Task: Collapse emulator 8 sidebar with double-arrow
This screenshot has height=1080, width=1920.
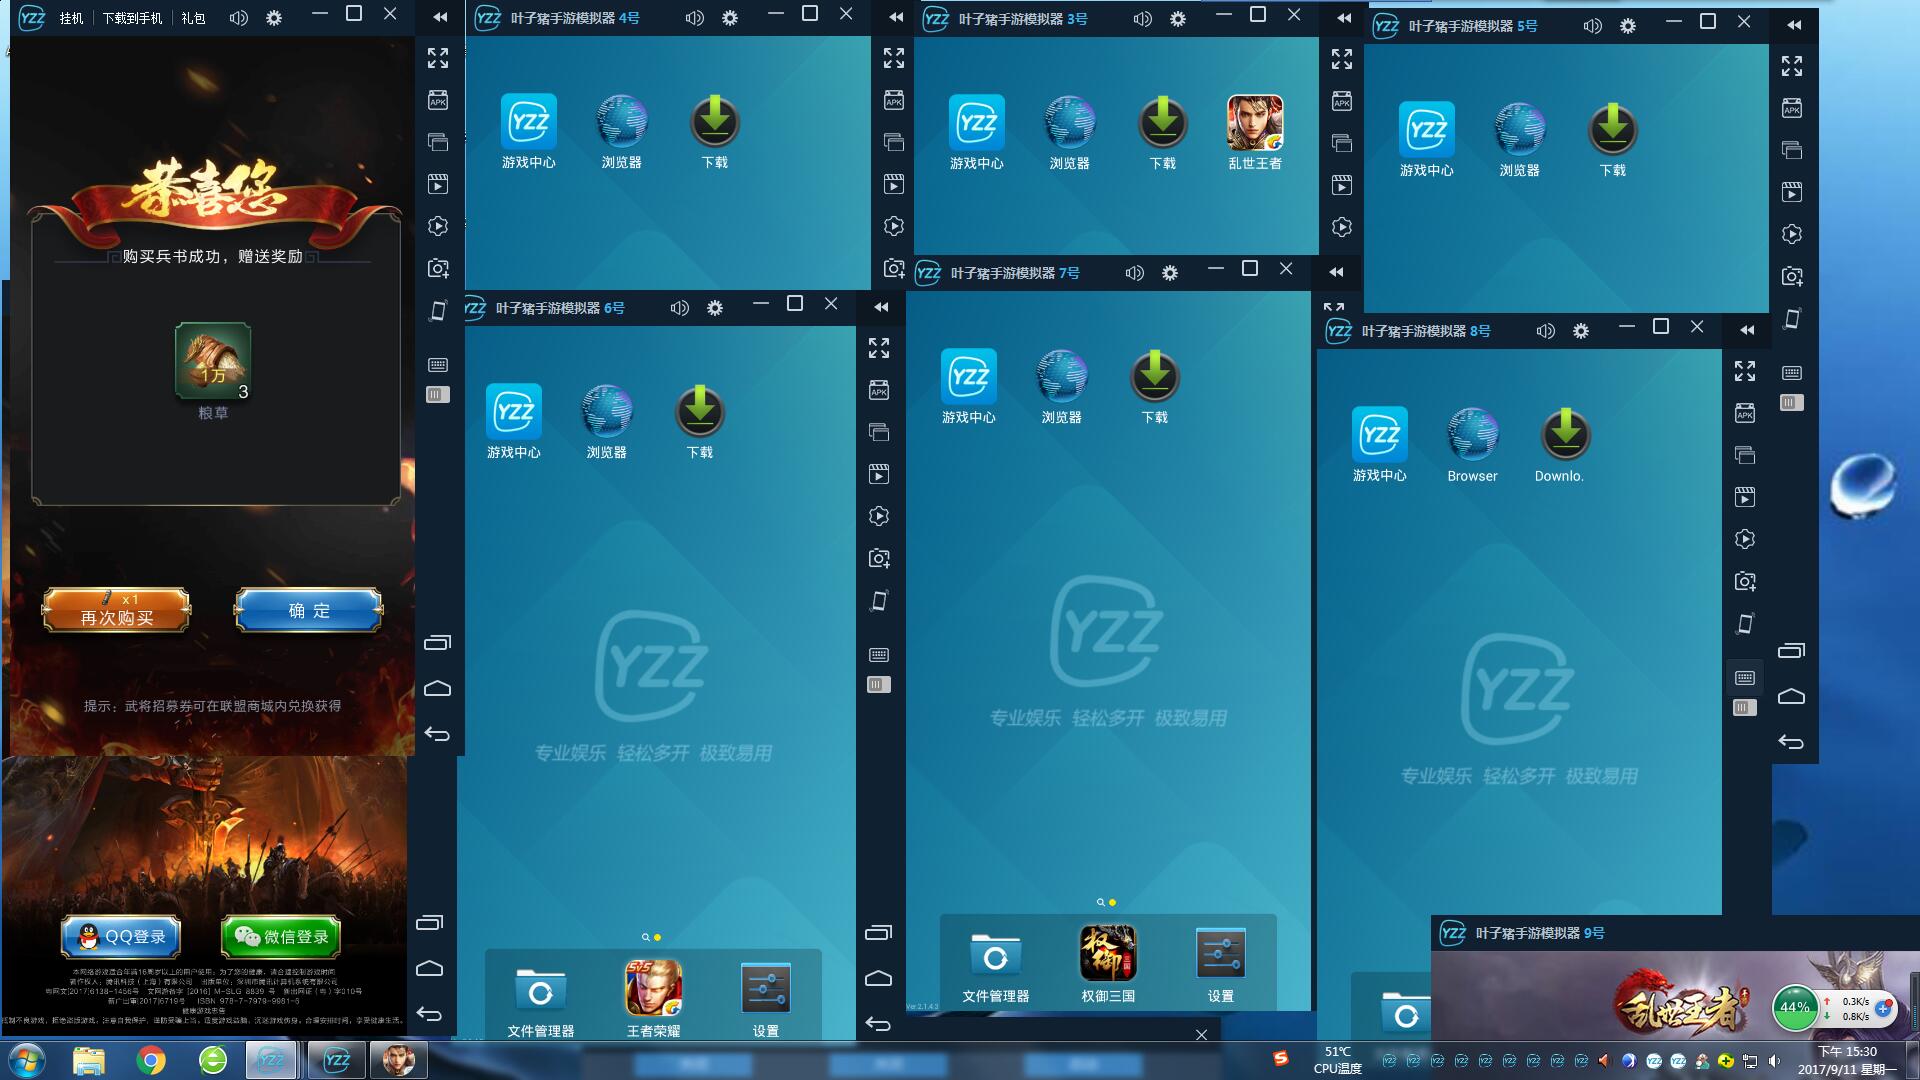Action: tap(1747, 330)
